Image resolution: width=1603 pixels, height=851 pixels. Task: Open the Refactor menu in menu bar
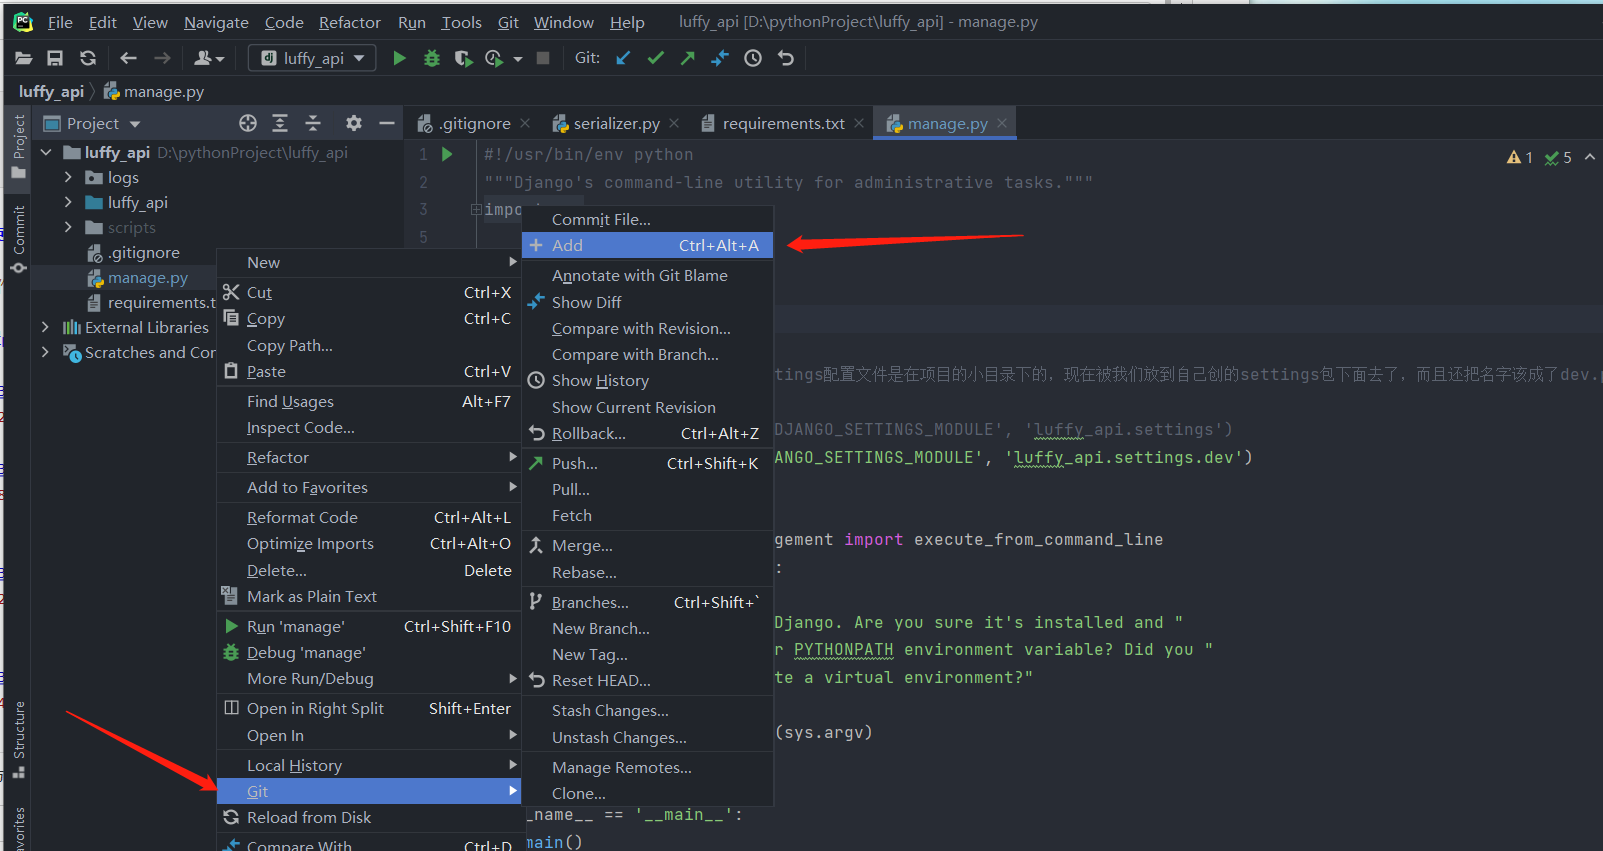349,22
